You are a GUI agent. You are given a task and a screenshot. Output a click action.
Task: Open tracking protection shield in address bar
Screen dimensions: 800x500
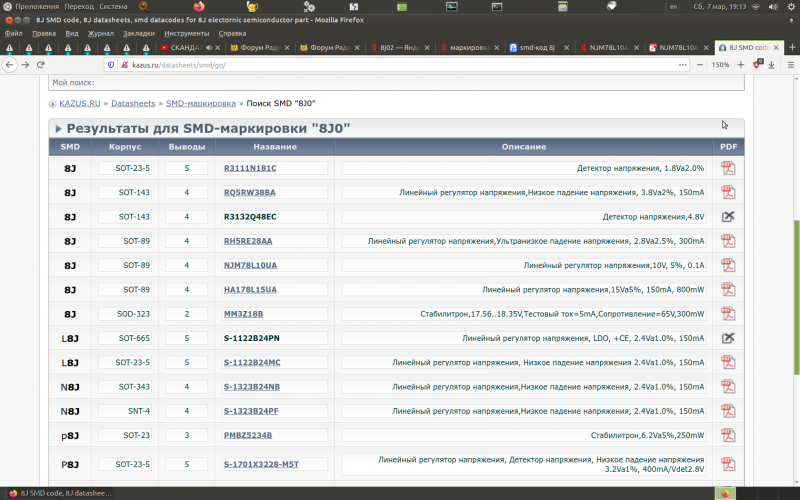(x=111, y=65)
